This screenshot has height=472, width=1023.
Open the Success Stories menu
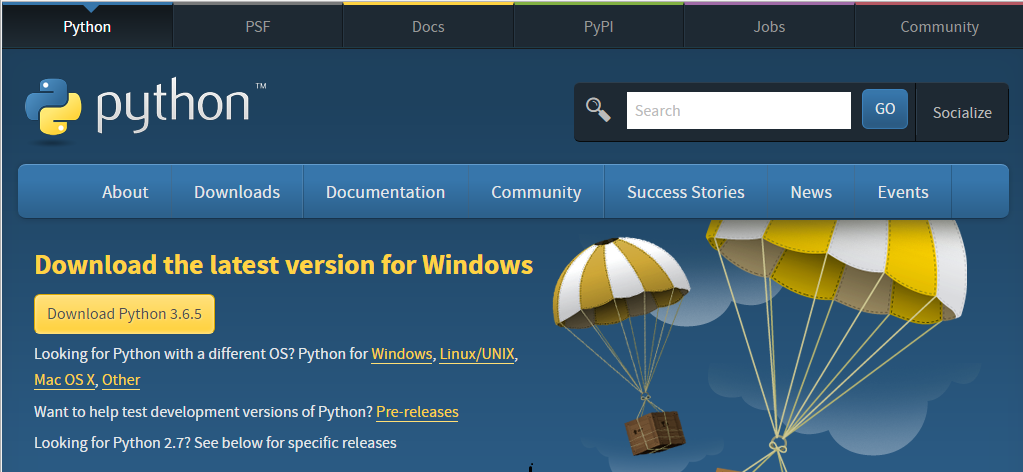point(686,192)
